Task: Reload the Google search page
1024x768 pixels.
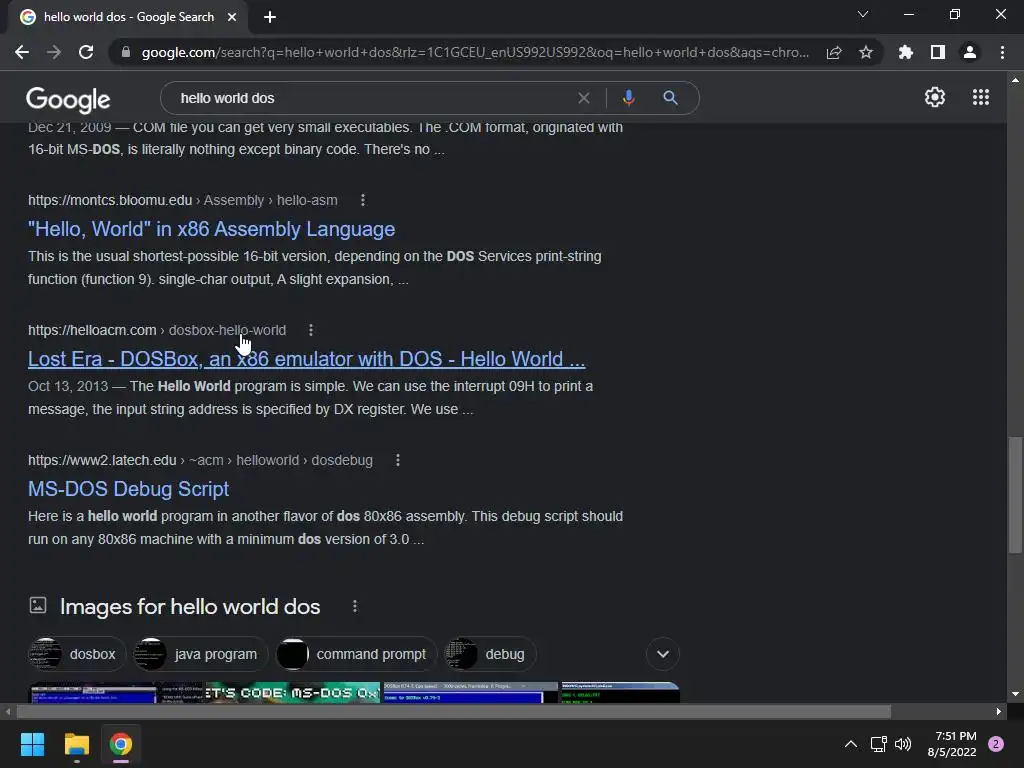Action: [x=86, y=52]
